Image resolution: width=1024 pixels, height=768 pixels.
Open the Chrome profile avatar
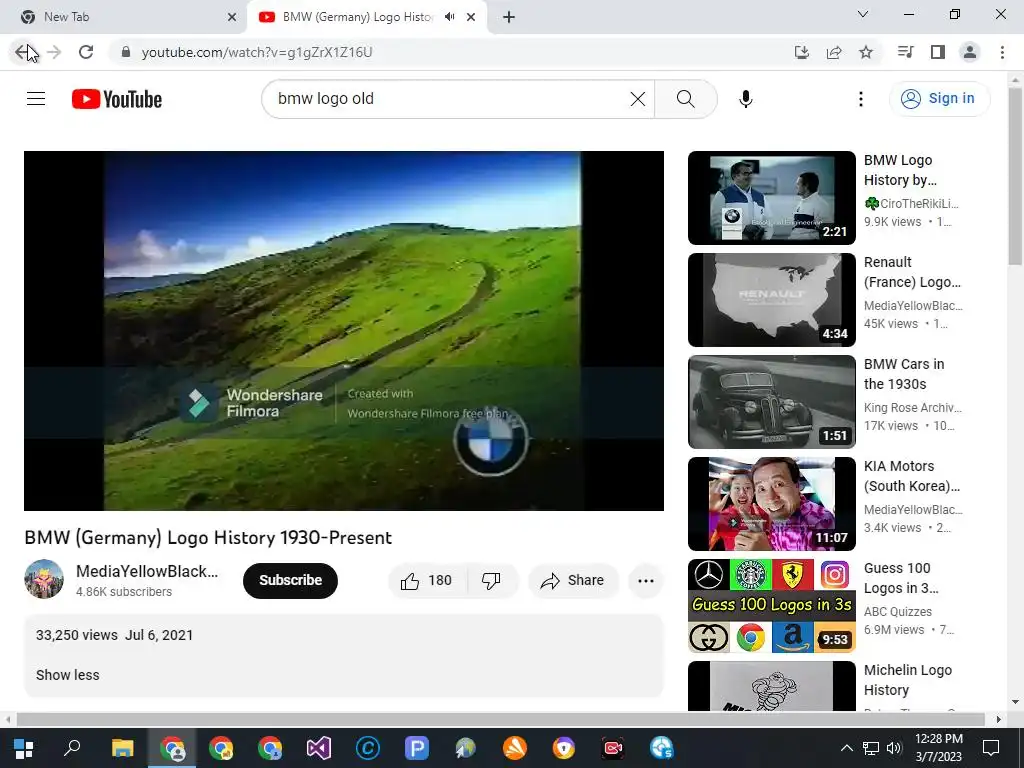click(x=970, y=52)
